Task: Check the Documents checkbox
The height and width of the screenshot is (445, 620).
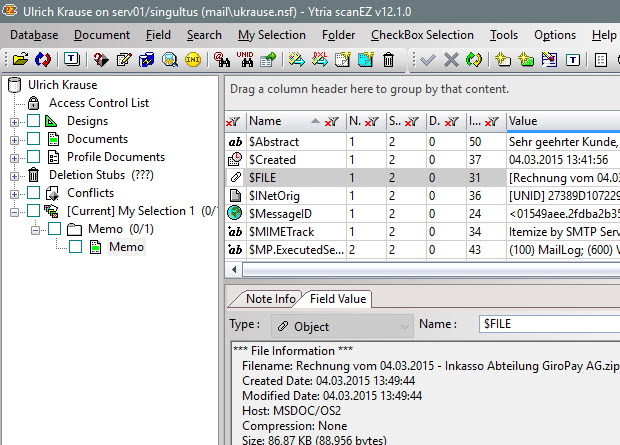Action: pyautogui.click(x=34, y=139)
